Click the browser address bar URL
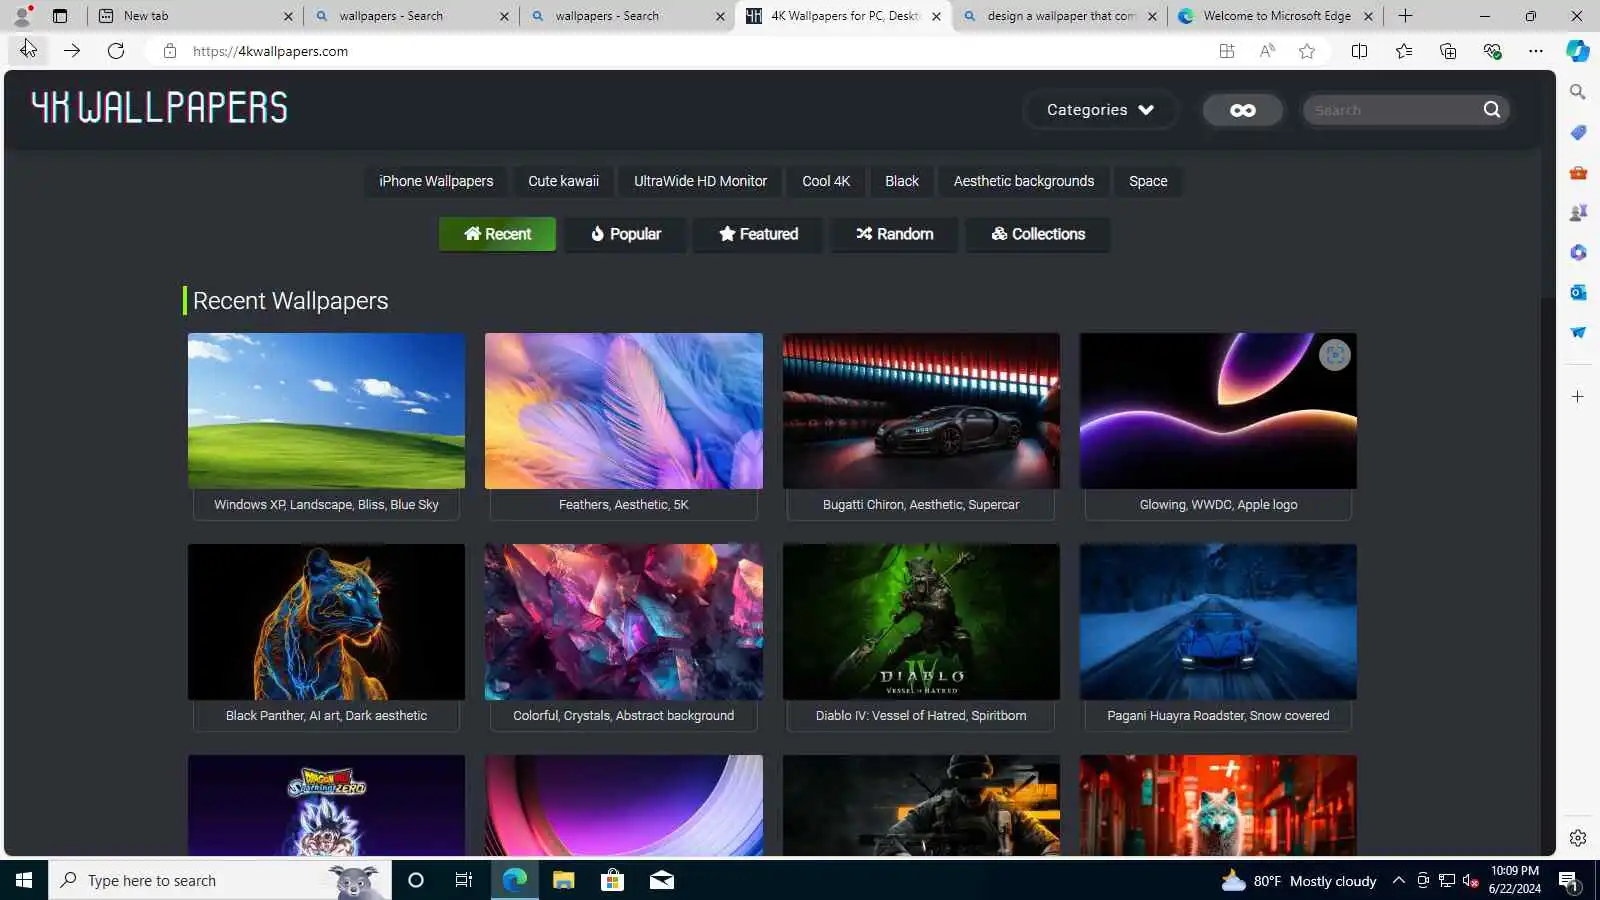Image resolution: width=1600 pixels, height=900 pixels. (x=270, y=51)
